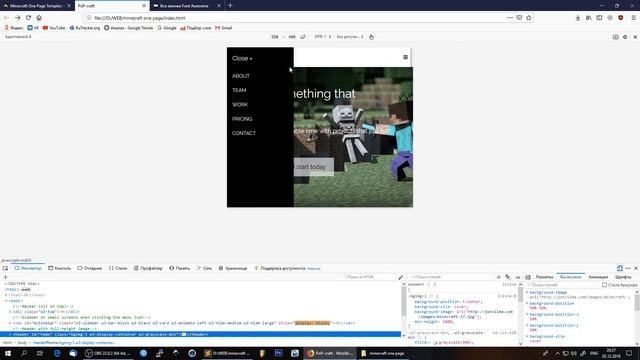640x360 pixels.
Task: Toggle the devtools dock side icon
Action: tap(620, 268)
